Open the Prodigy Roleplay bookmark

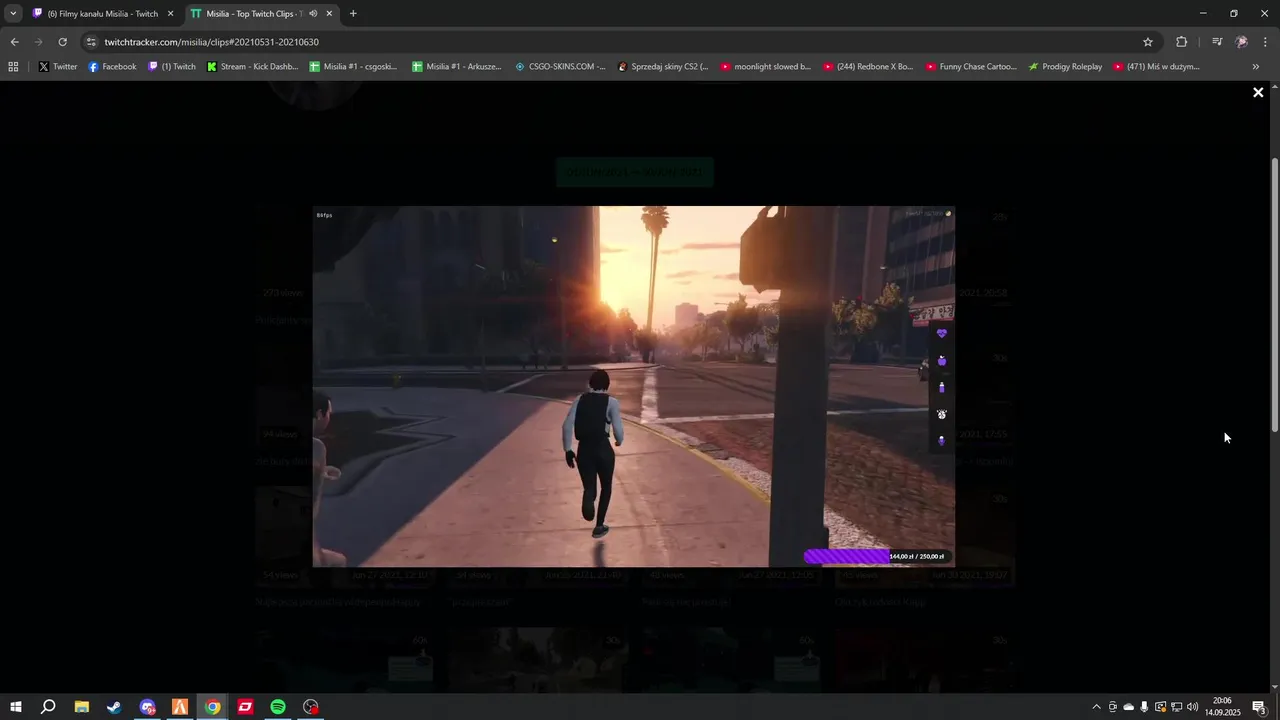click(1066, 67)
